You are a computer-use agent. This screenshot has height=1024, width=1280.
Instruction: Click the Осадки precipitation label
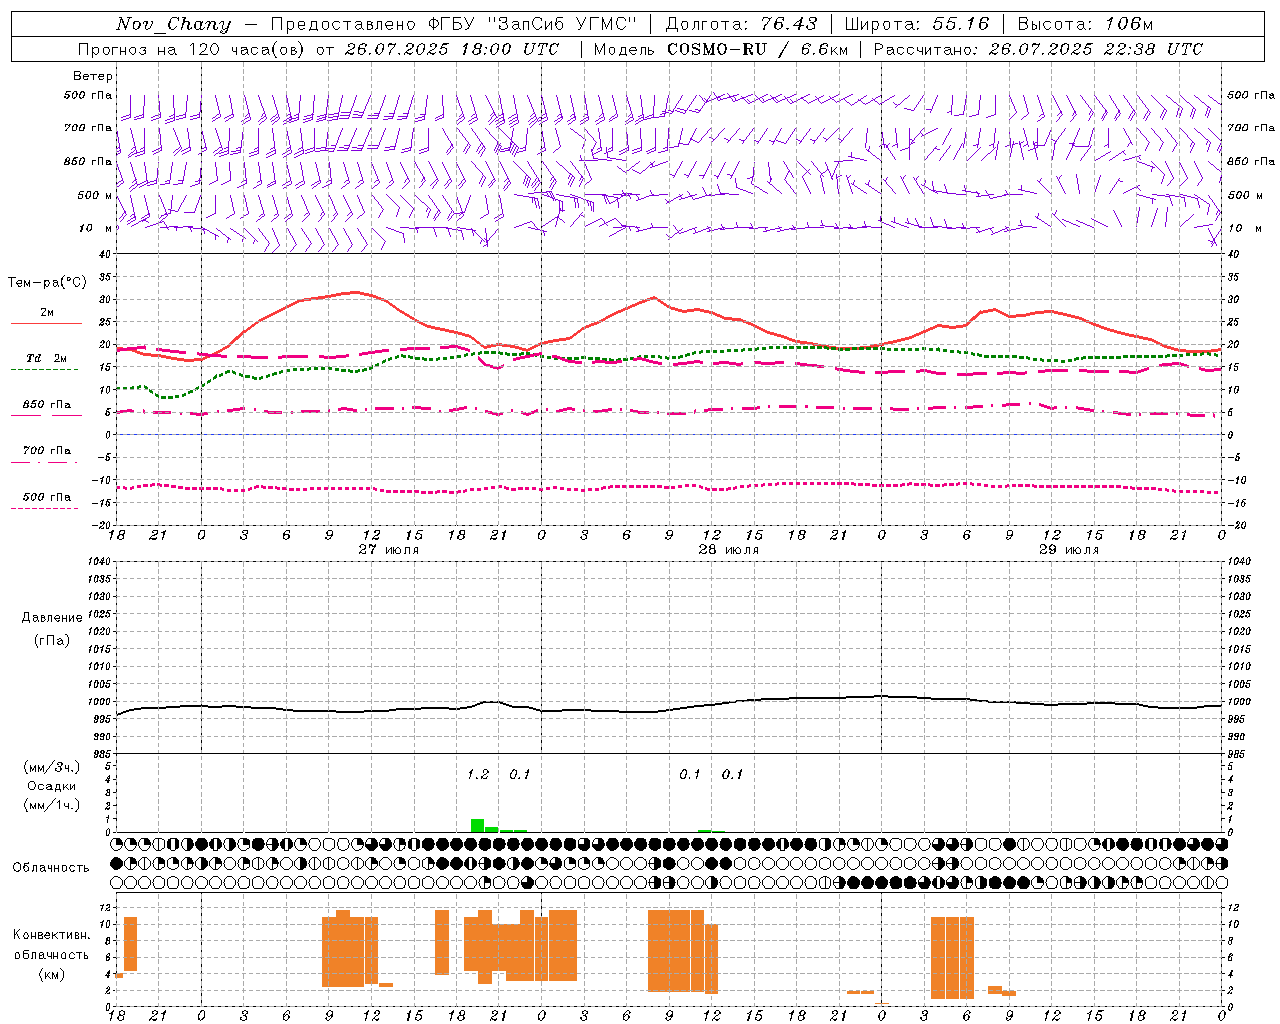point(52,786)
